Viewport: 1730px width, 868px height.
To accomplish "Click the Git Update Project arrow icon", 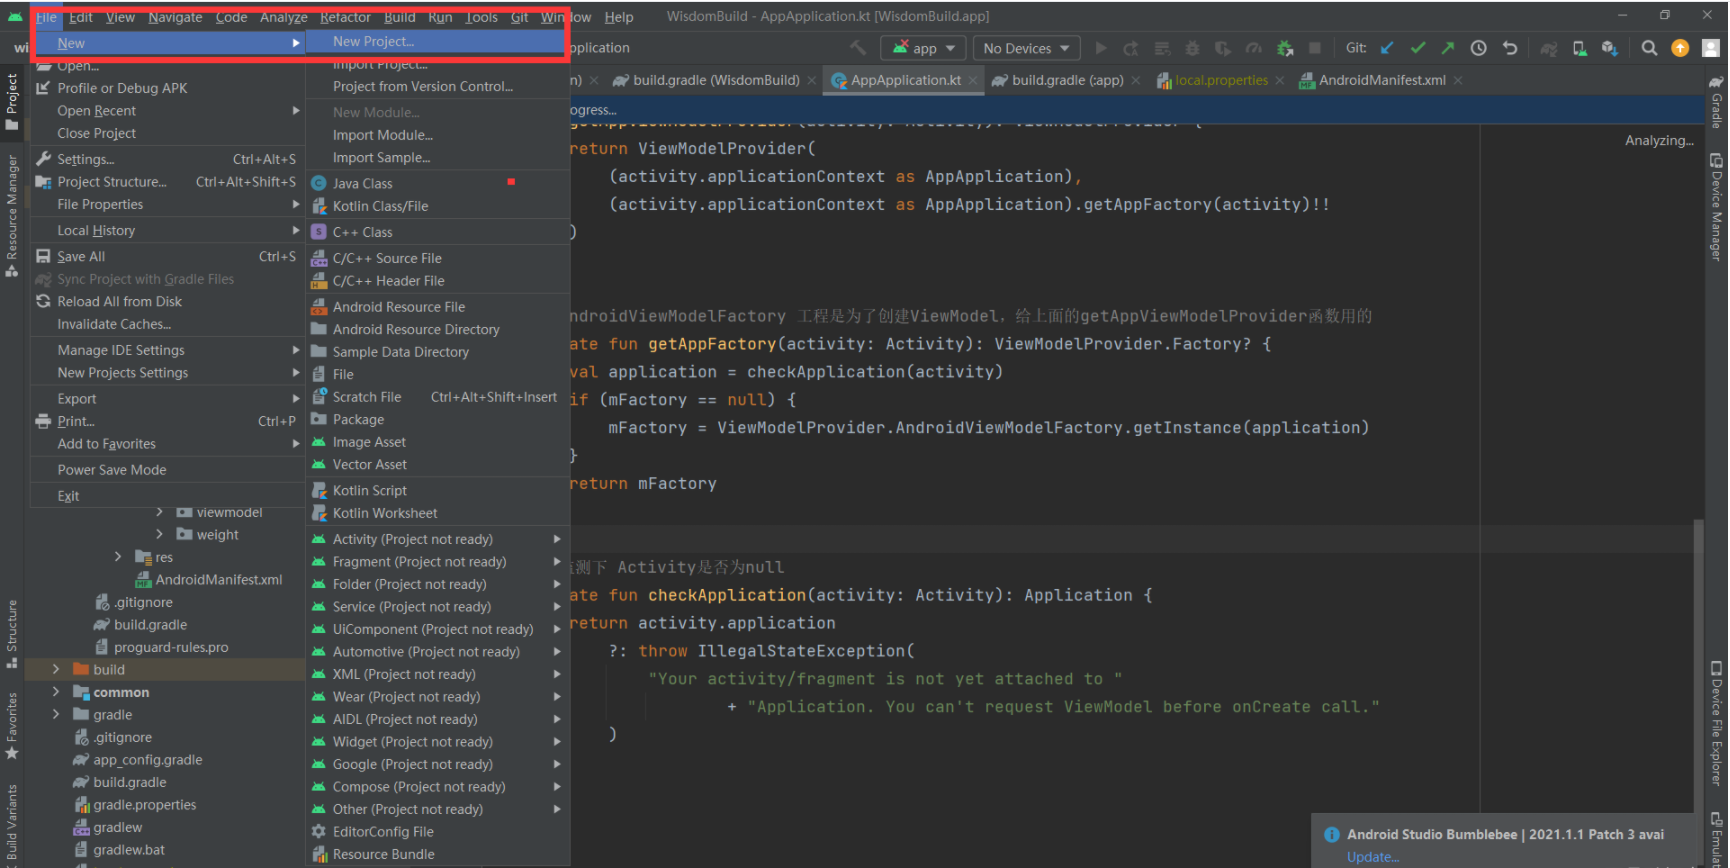I will [x=1387, y=48].
